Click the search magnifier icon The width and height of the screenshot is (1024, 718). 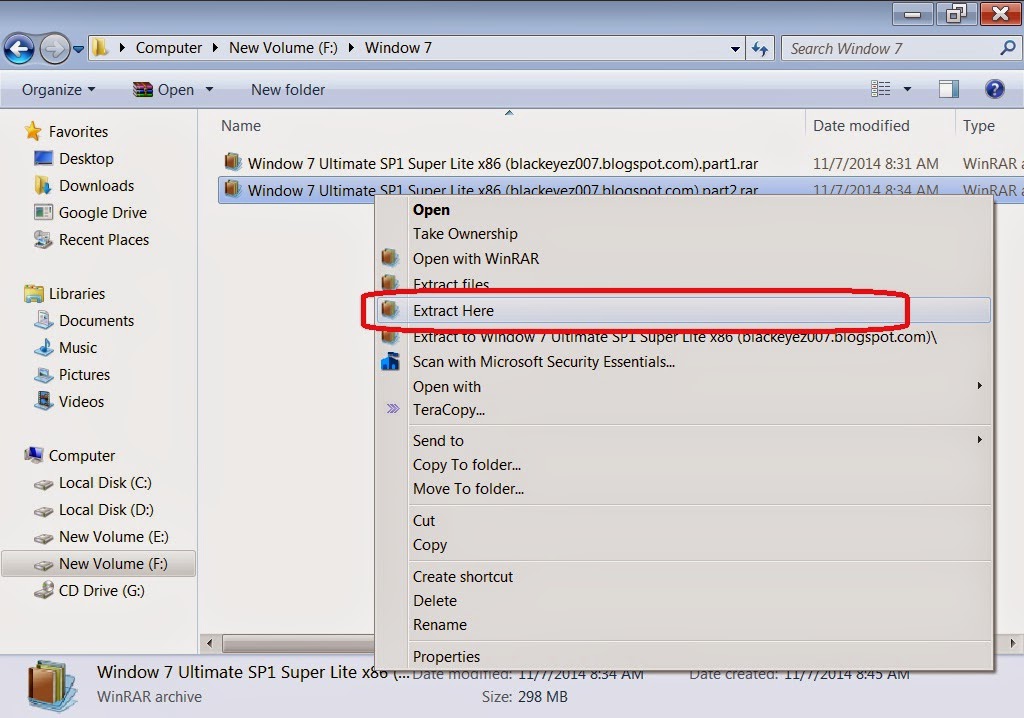click(x=1008, y=48)
